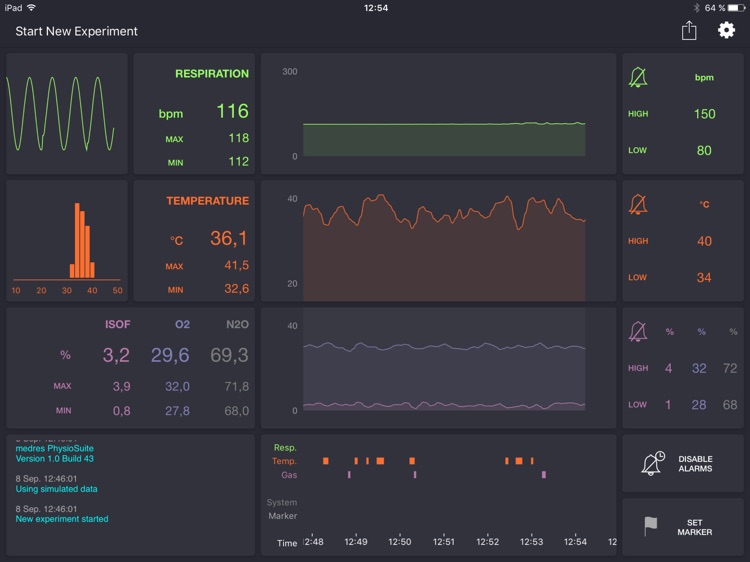Click current temperature value 36,1
This screenshot has width=750, height=562.
(229, 238)
